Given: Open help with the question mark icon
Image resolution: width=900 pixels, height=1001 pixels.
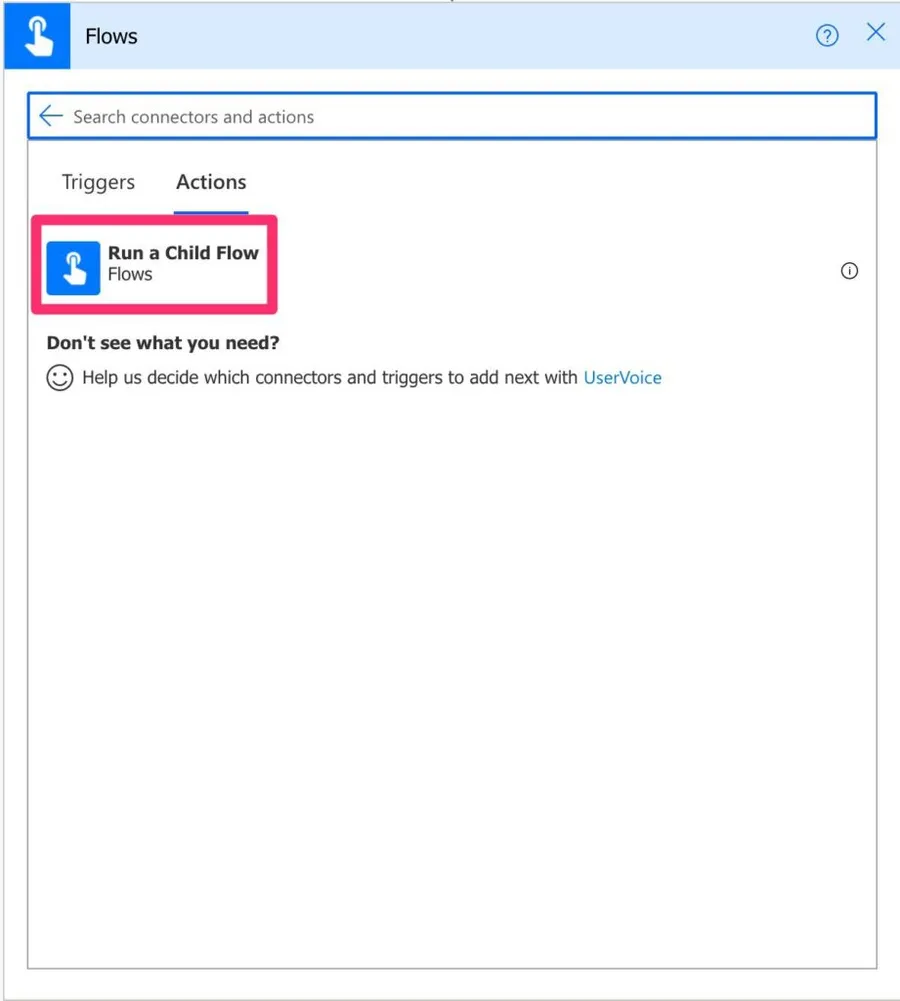Looking at the screenshot, I should click(x=827, y=37).
